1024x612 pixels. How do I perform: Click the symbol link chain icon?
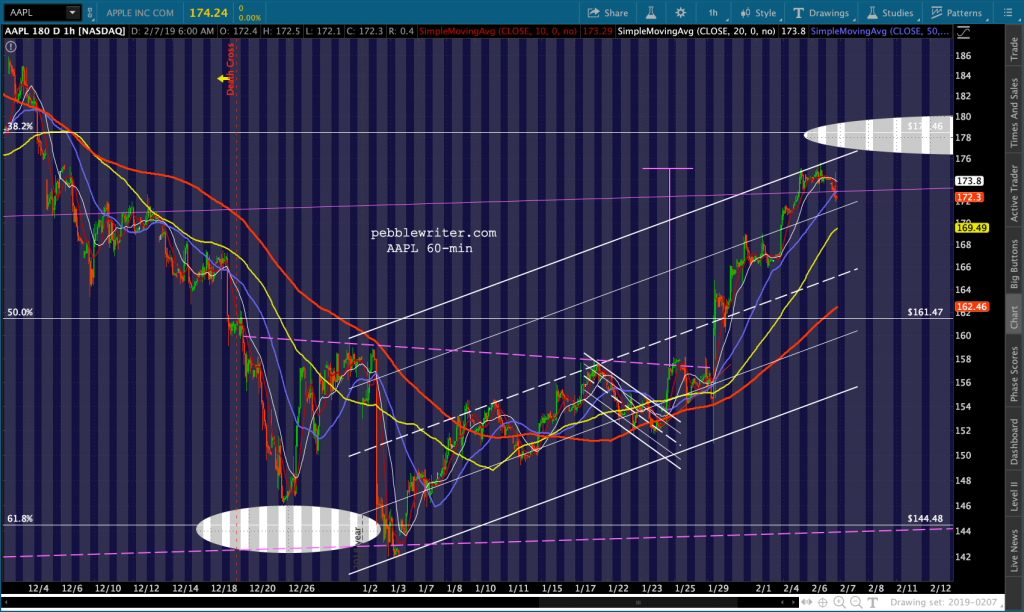pos(90,12)
